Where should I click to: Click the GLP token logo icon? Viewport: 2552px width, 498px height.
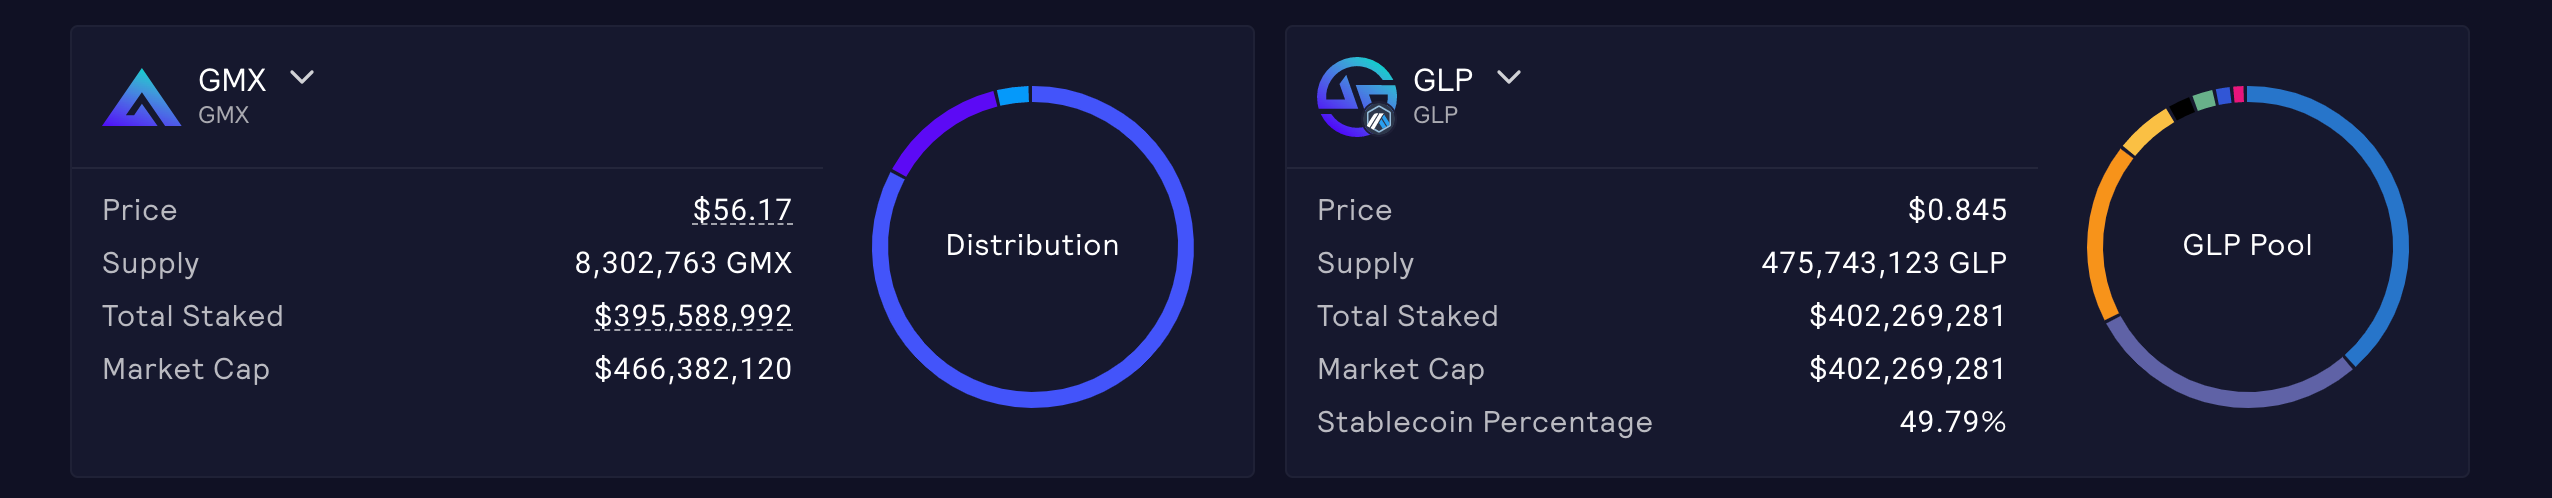click(x=1356, y=97)
